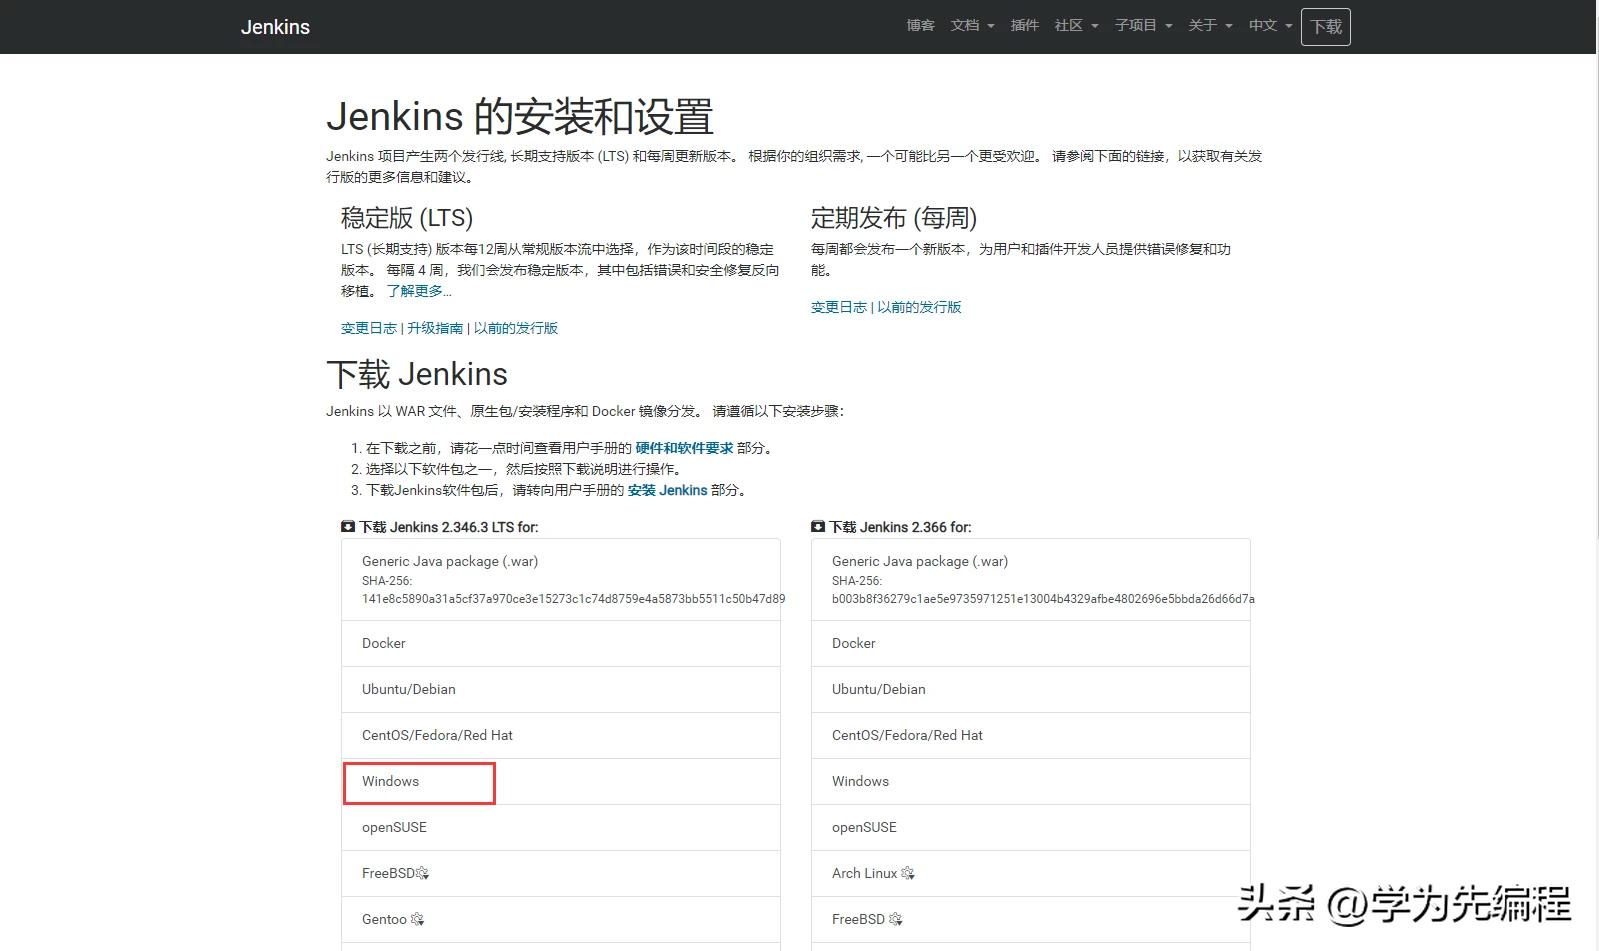Open the 了解更多 link in the LTS section
This screenshot has height=951, width=1599.
tap(419, 291)
